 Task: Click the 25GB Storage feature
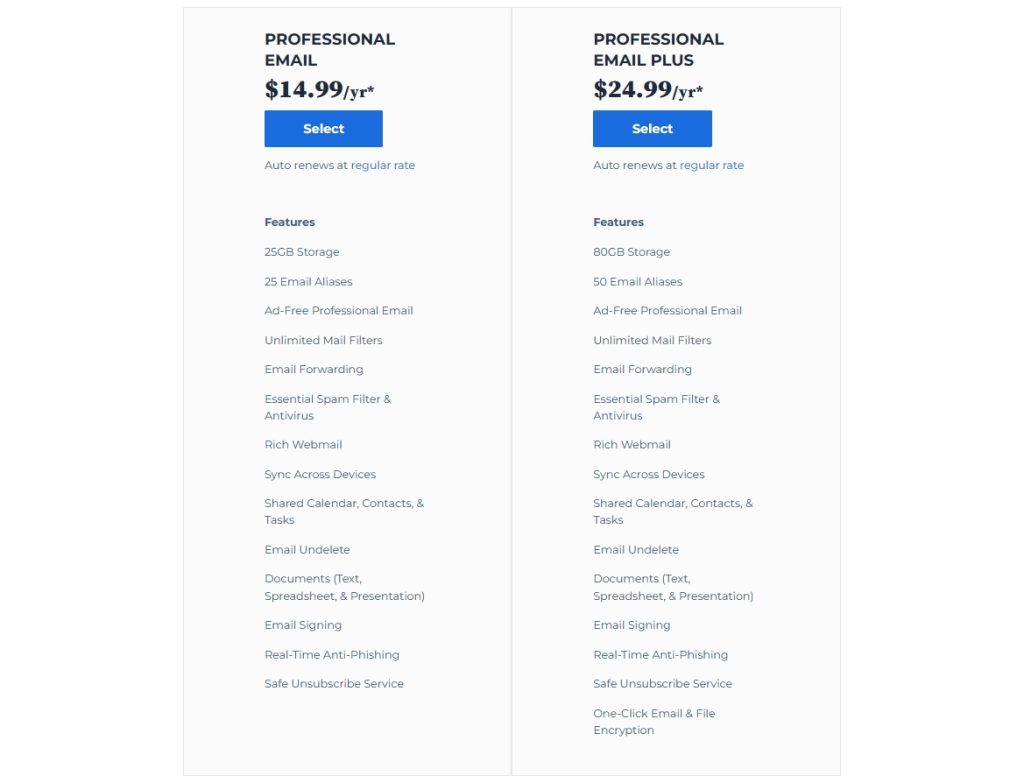tap(302, 252)
